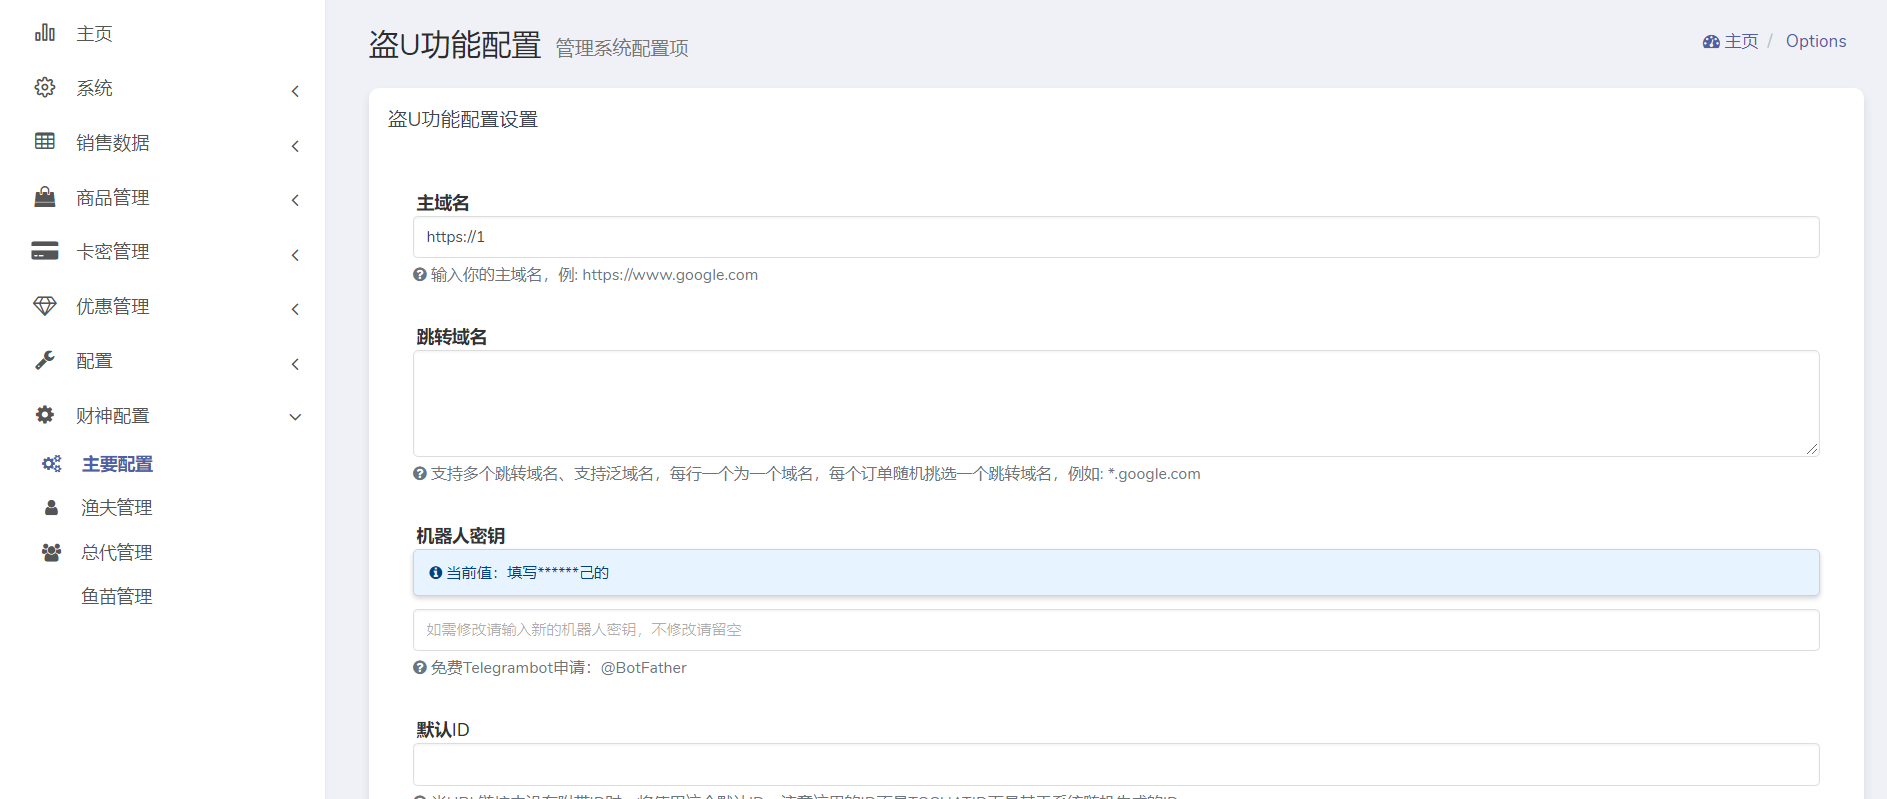Expand the 销售数据 submenu arrow

295,146
